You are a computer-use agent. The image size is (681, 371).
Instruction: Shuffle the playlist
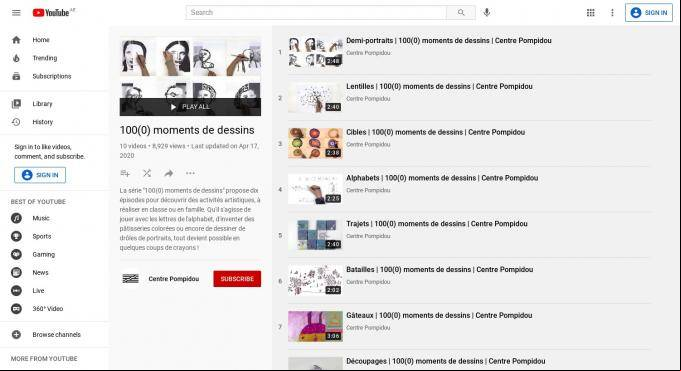tap(147, 173)
